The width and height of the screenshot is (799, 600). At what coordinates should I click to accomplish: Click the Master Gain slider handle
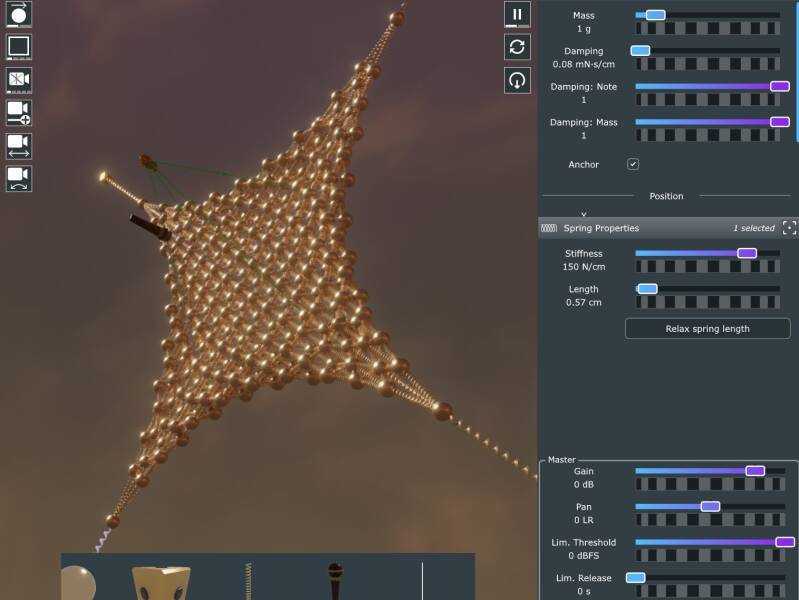click(x=755, y=471)
